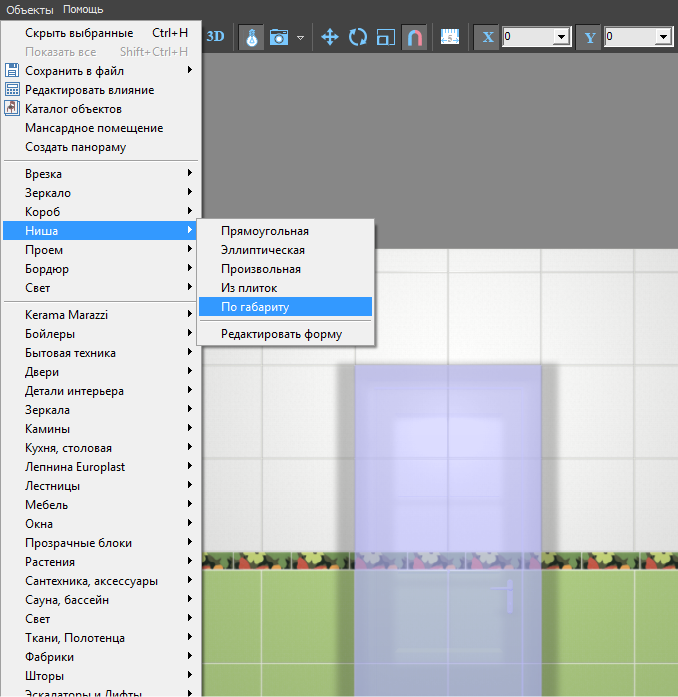678x697 pixels.
Task: Open the Детали интерьера category
Action: pyautogui.click(x=102, y=391)
